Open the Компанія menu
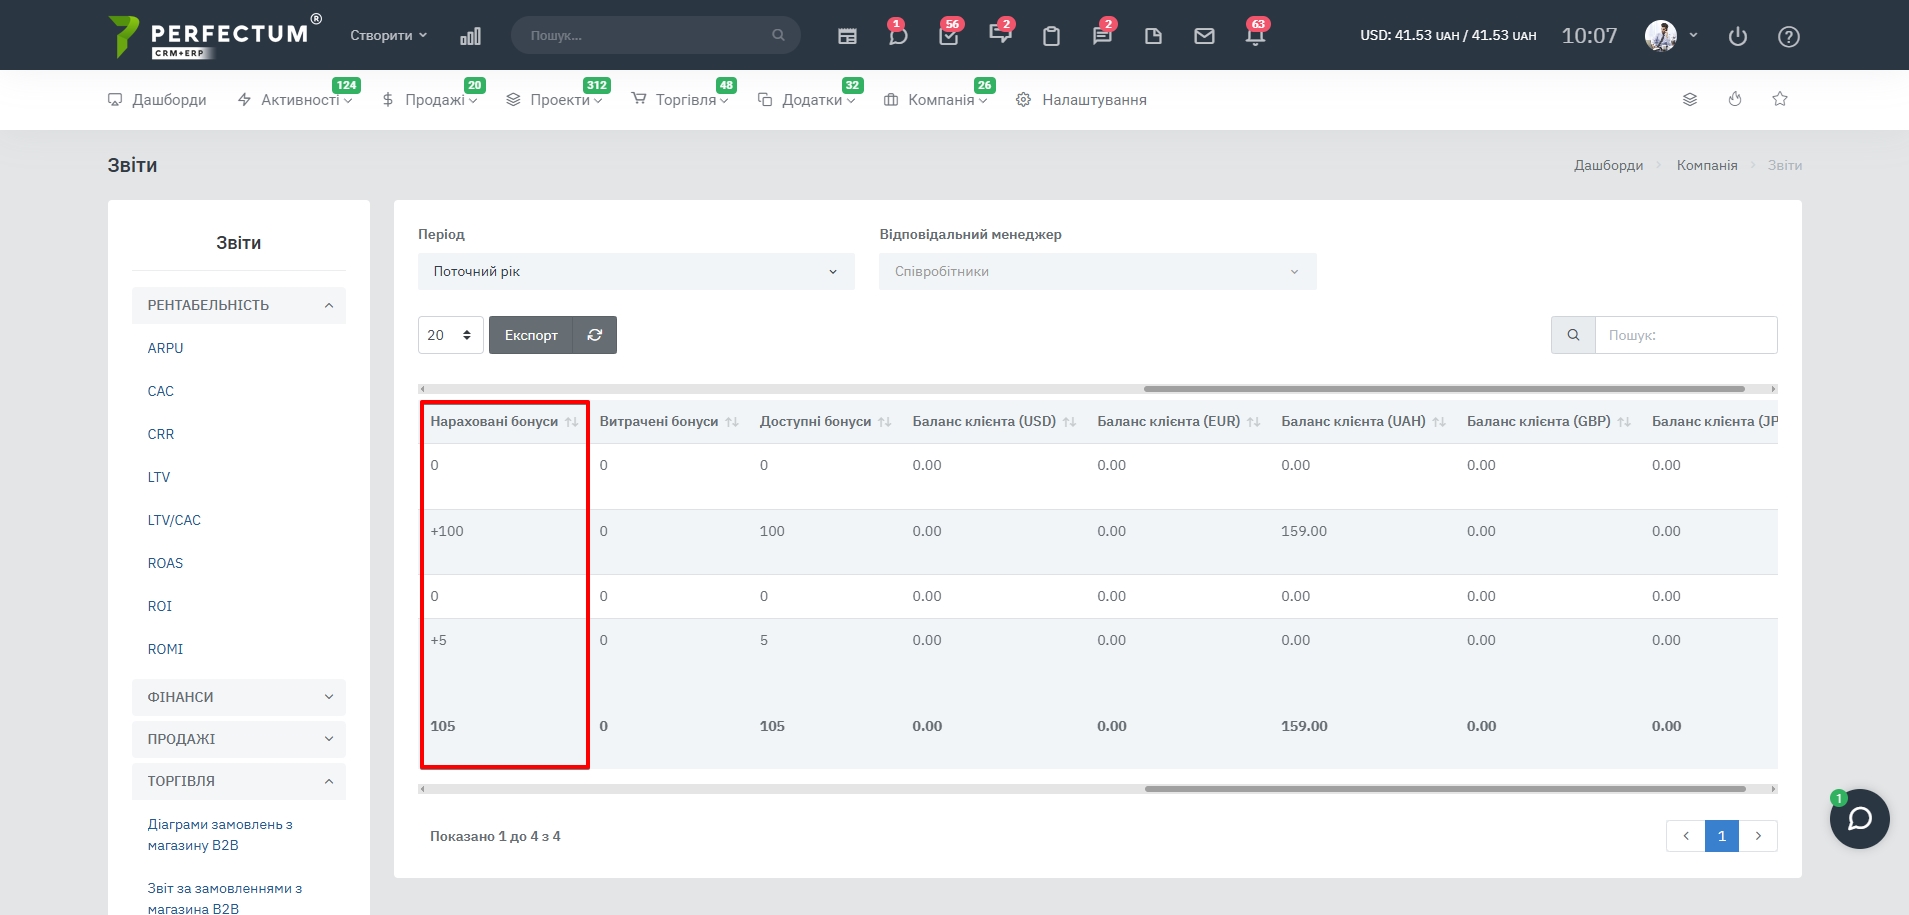The width and height of the screenshot is (1909, 915). pyautogui.click(x=936, y=100)
